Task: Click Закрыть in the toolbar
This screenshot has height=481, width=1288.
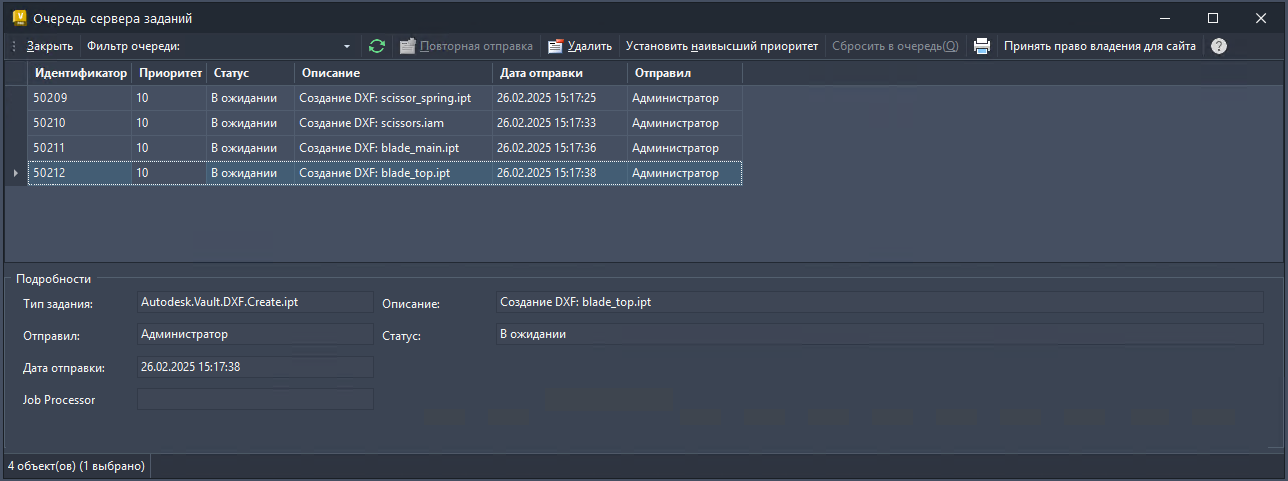Action: point(50,46)
